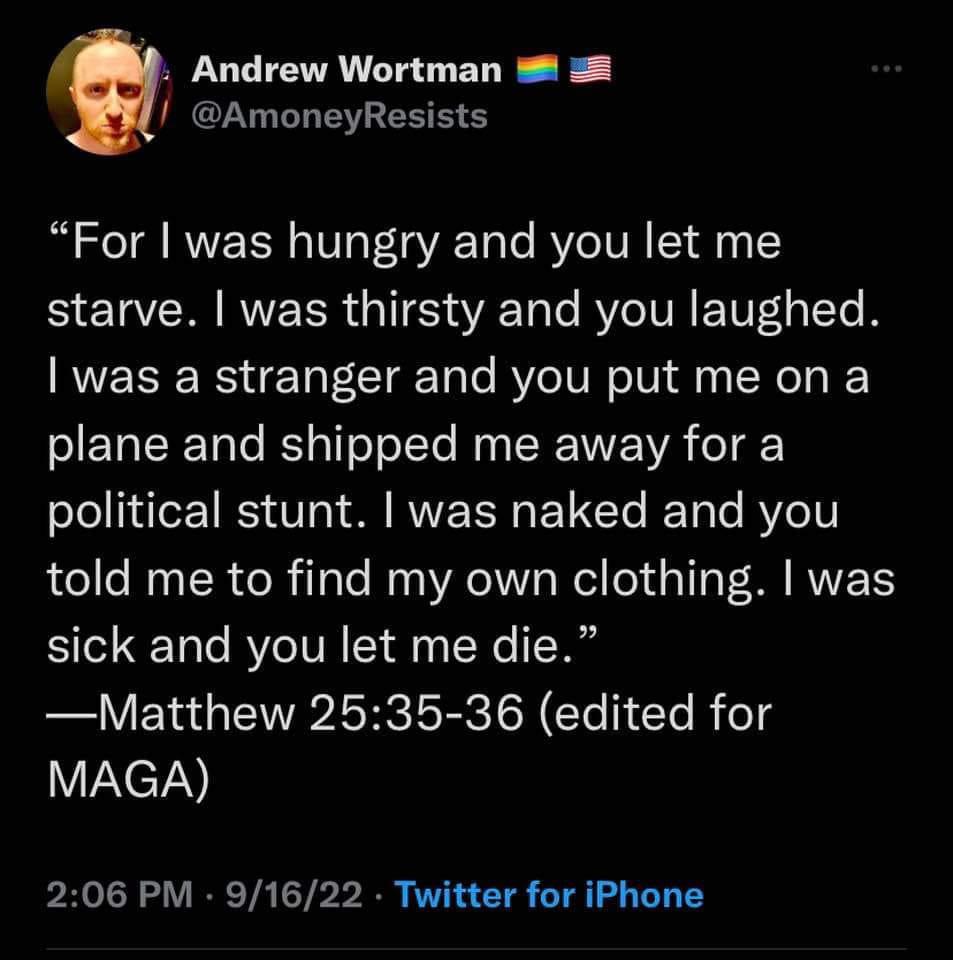Open the three-dot more options menu
Image resolution: width=953 pixels, height=960 pixels.
tap(887, 69)
